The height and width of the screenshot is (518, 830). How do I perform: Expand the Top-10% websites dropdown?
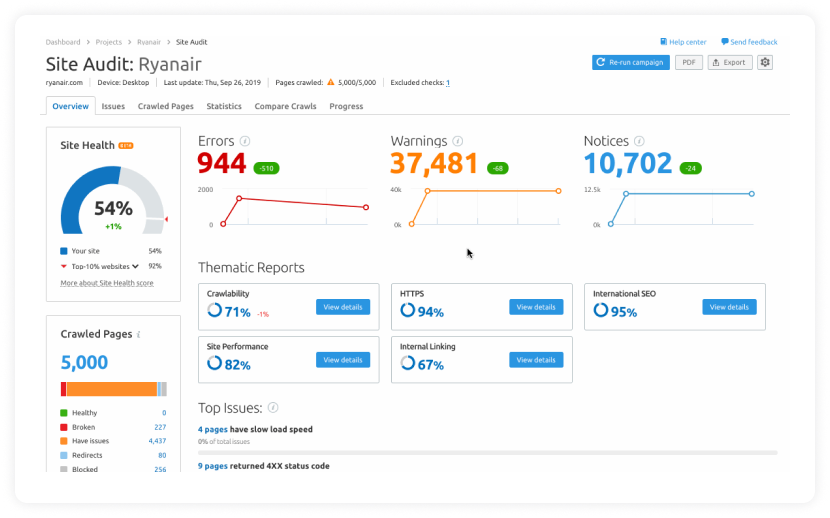(x=136, y=266)
